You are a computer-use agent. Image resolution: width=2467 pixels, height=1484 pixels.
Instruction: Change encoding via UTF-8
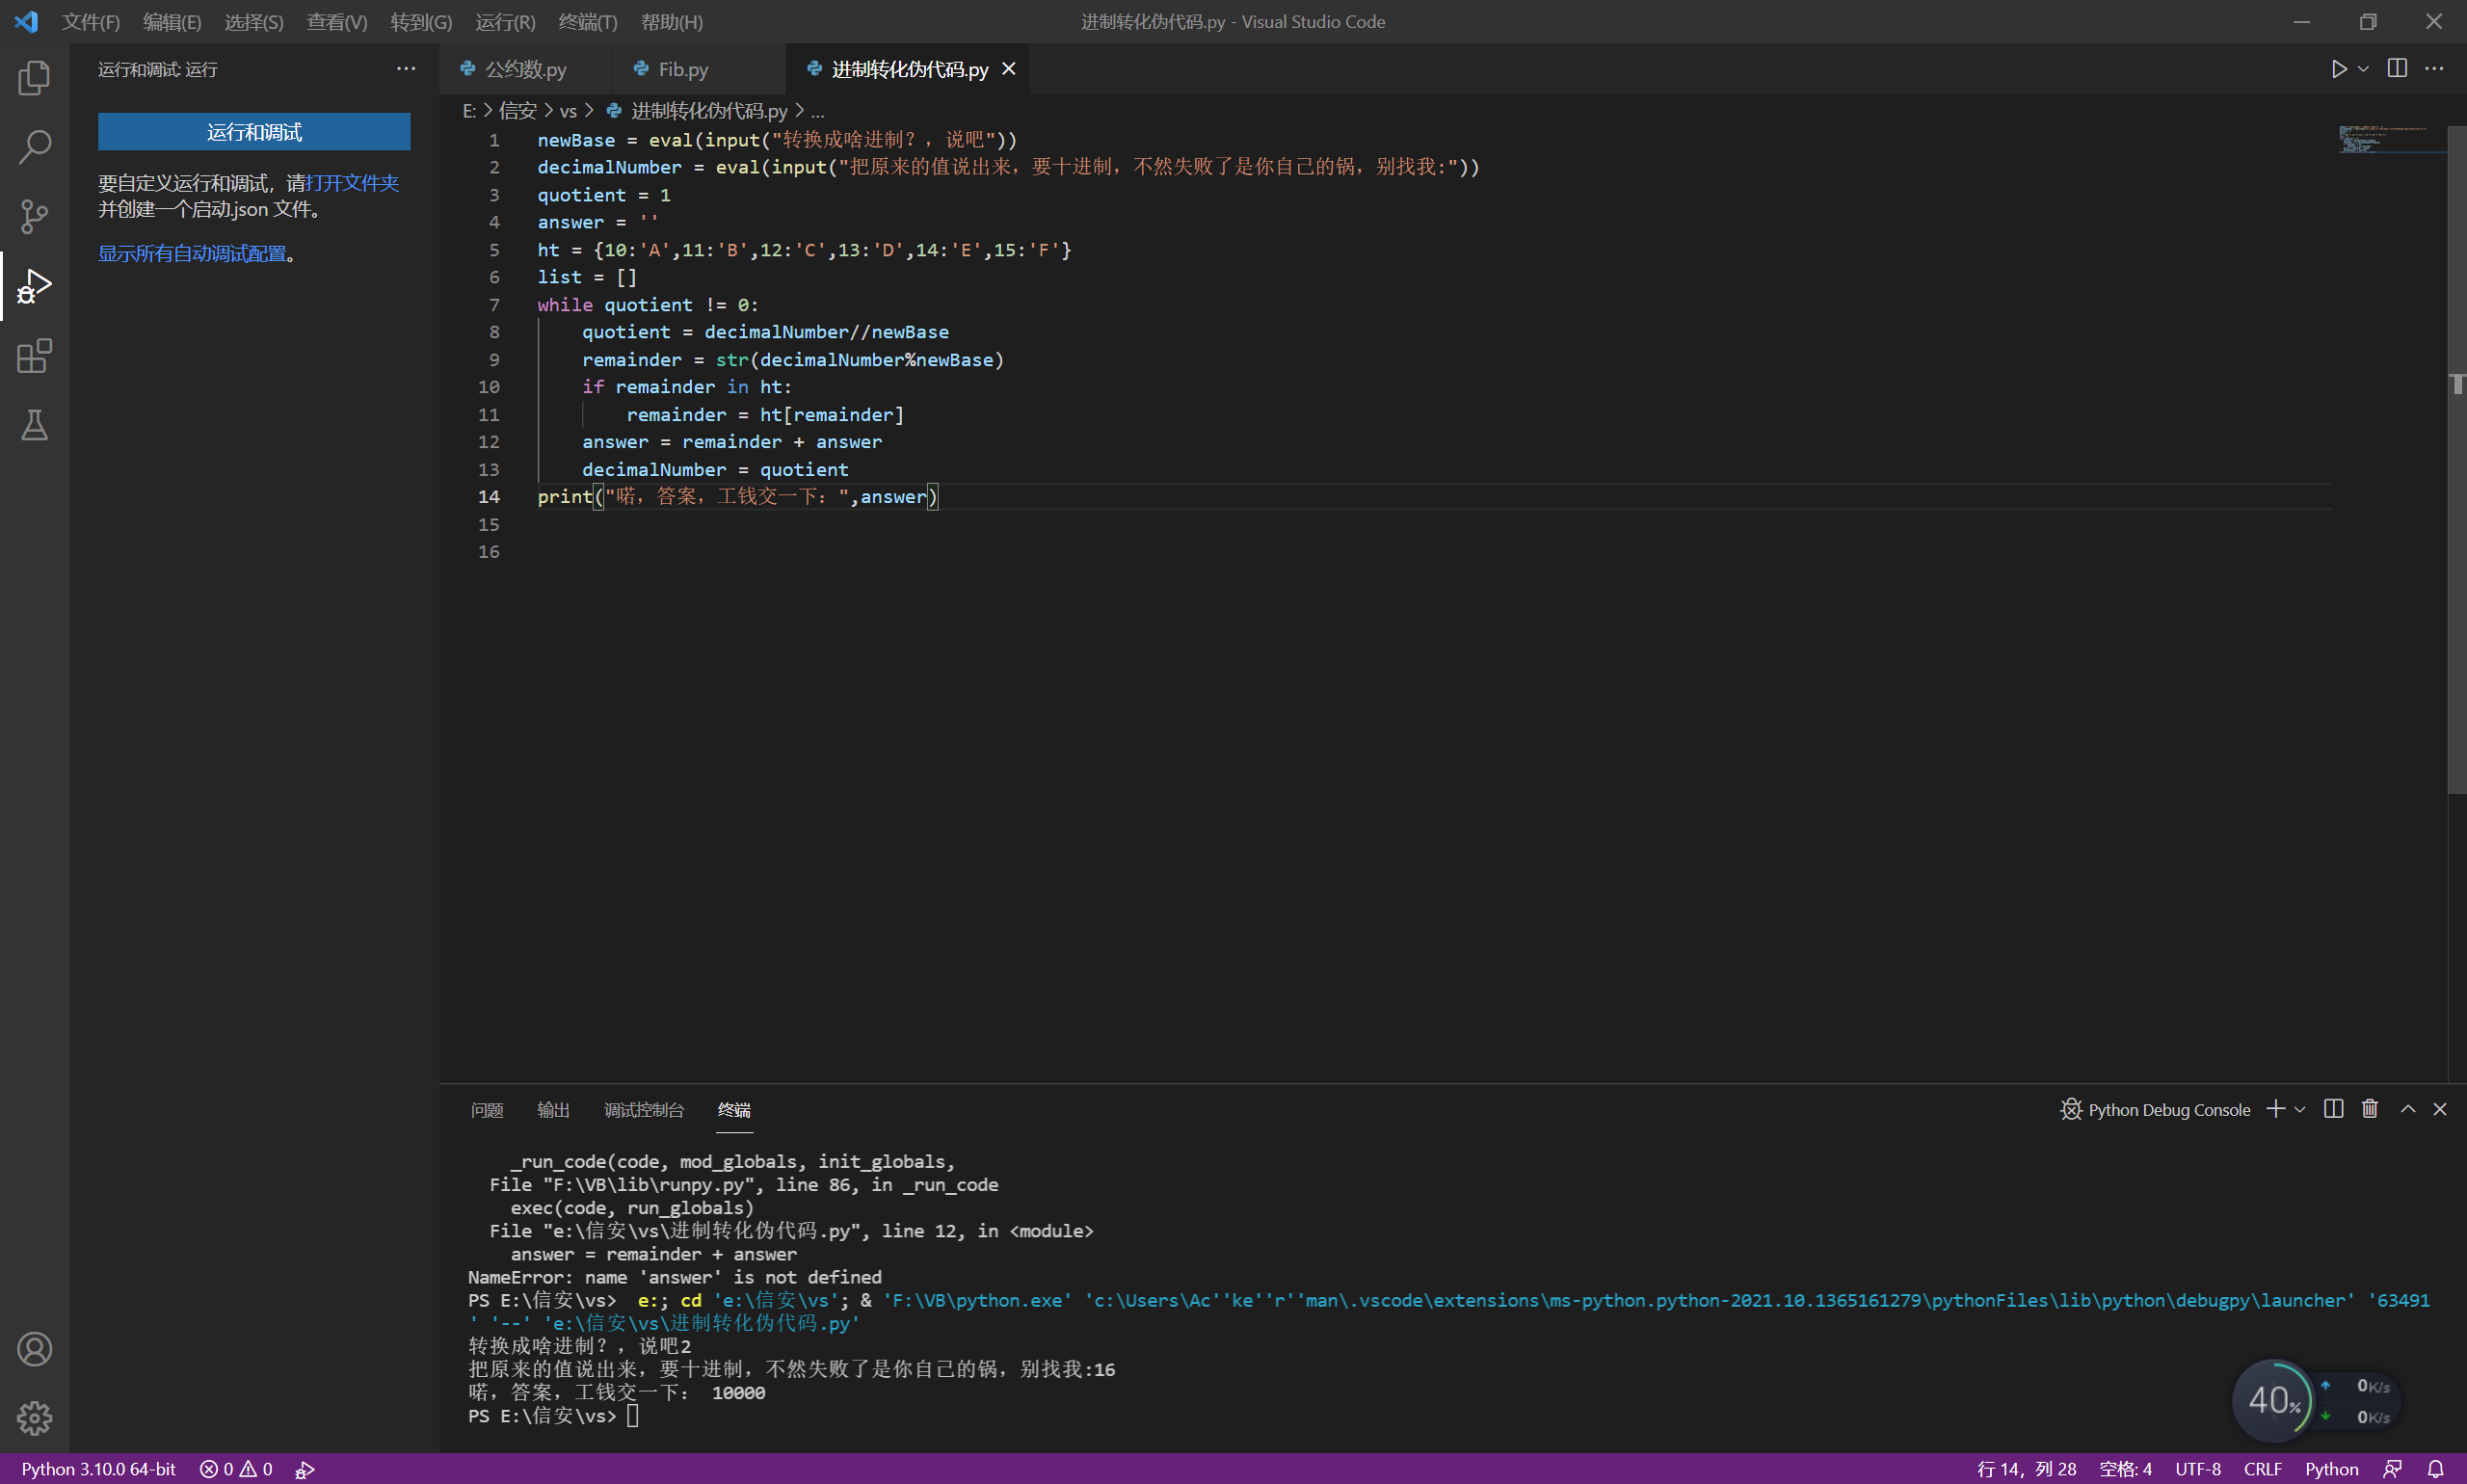coord(2197,1469)
